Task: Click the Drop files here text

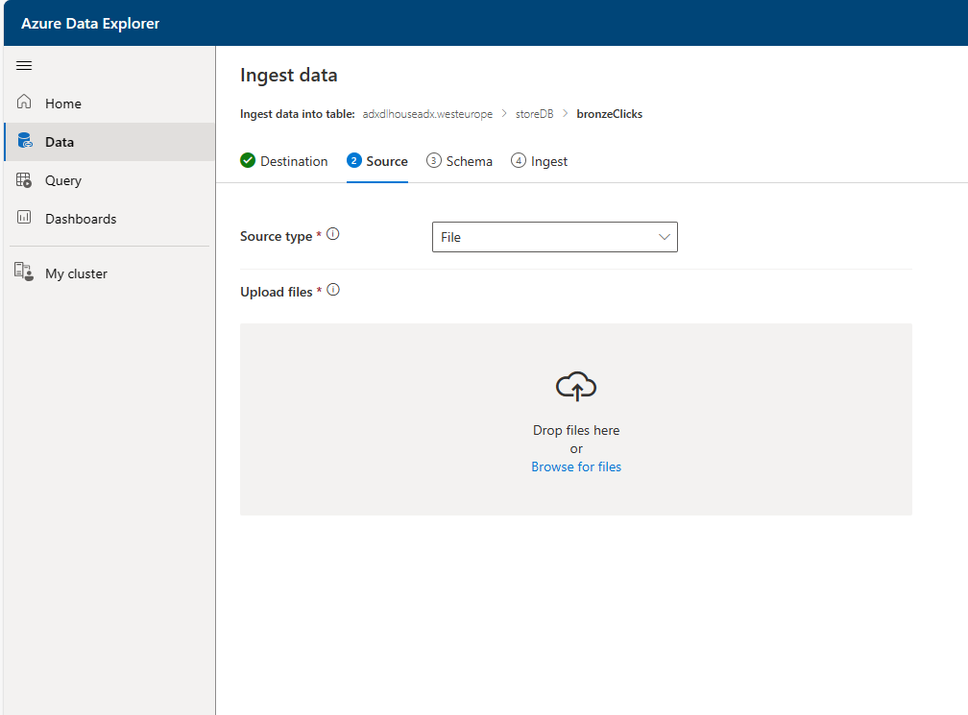Action: point(576,430)
